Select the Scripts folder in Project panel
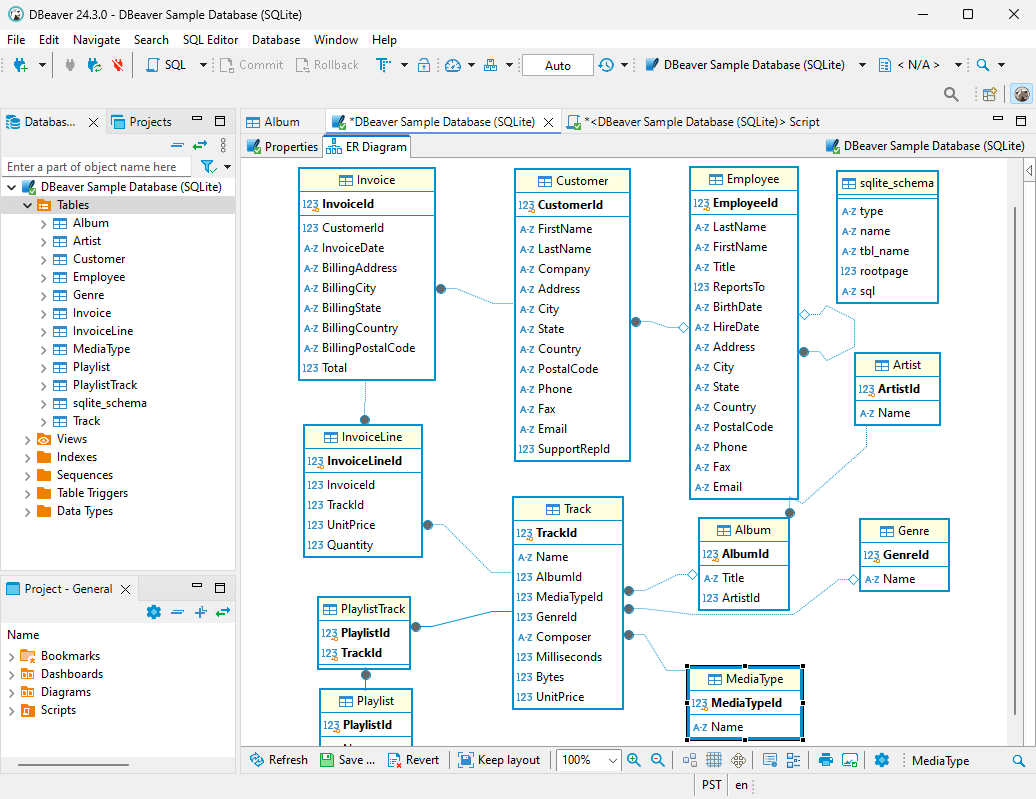1036x799 pixels. (58, 710)
